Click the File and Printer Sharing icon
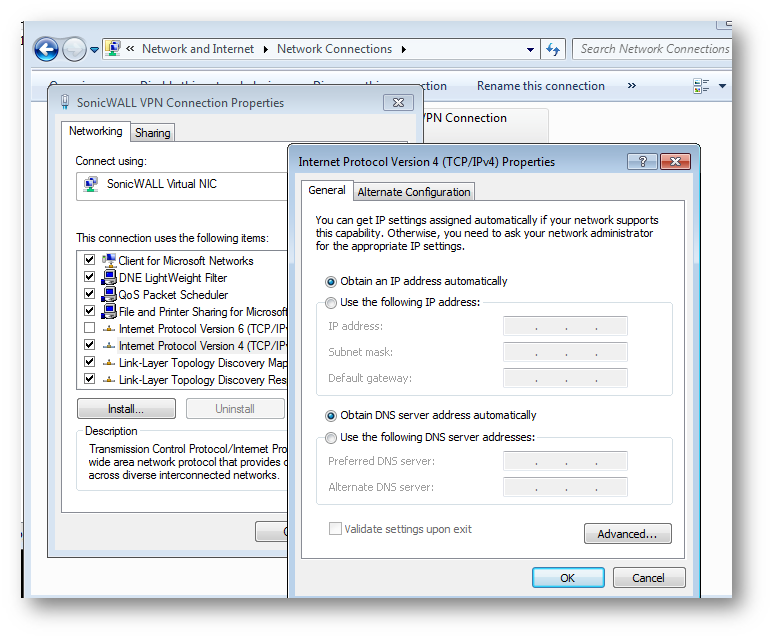 tap(109, 311)
